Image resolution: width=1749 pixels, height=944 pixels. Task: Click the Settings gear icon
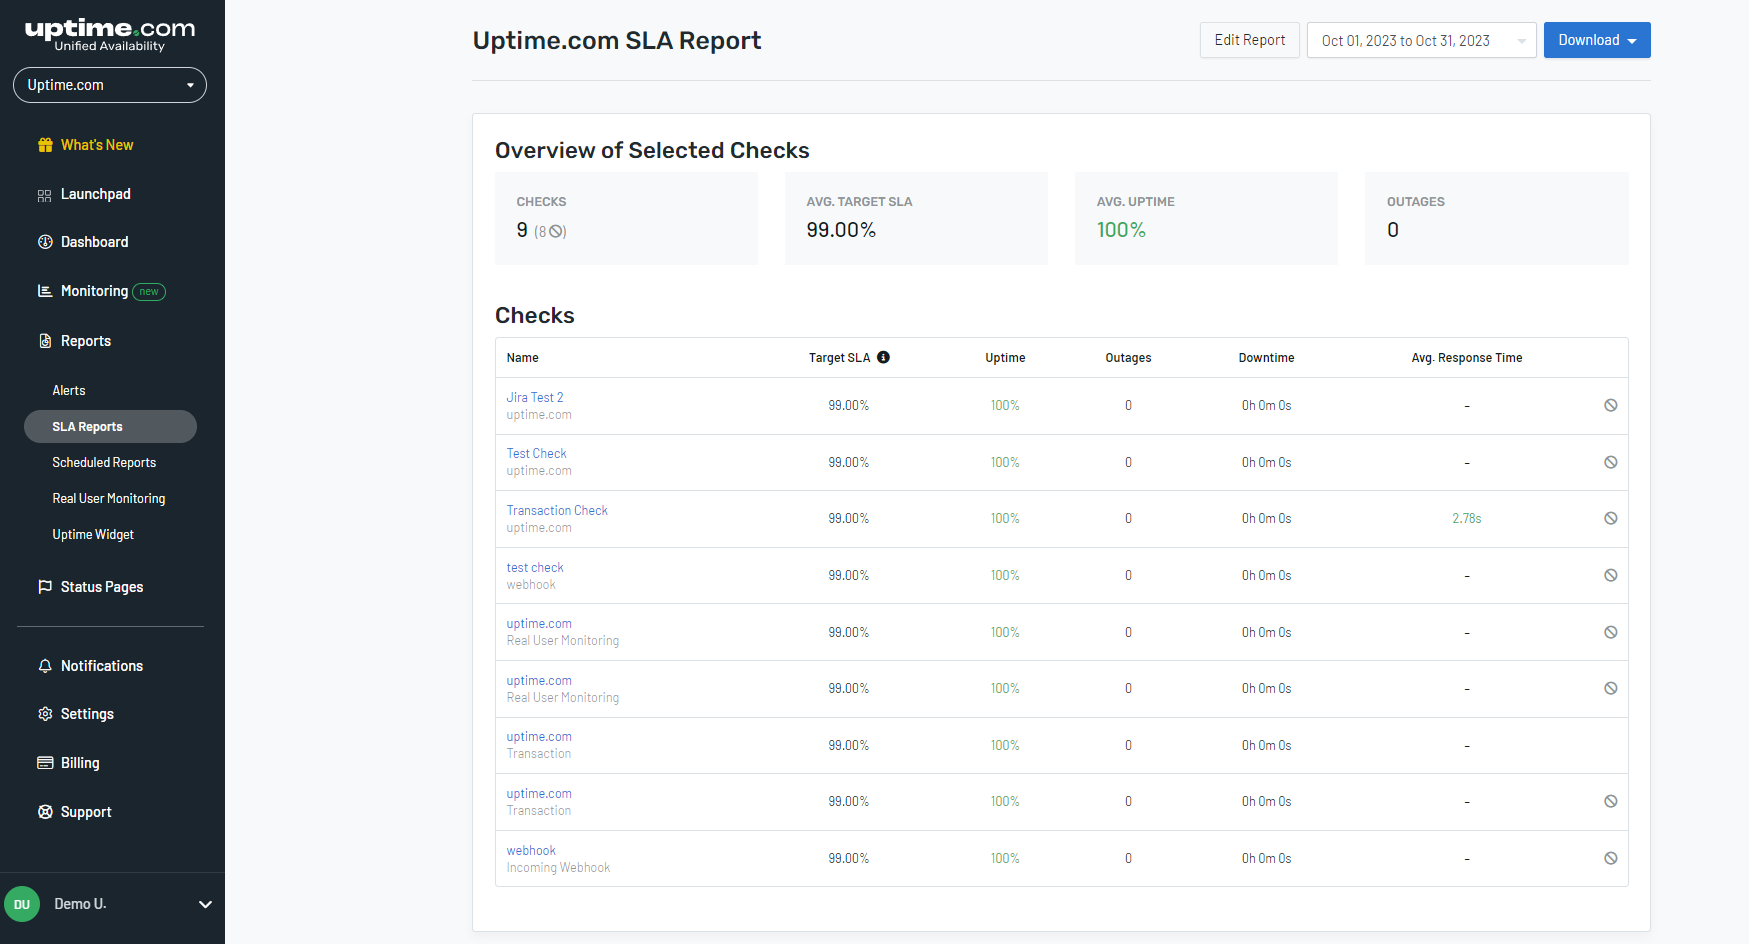click(45, 714)
